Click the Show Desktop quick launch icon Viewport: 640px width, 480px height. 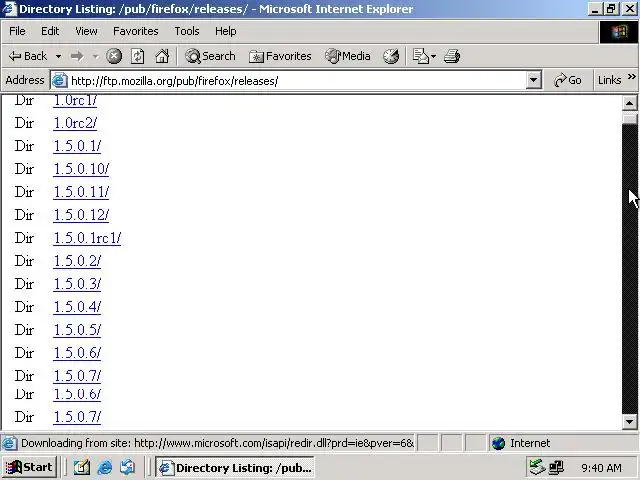coord(82,467)
